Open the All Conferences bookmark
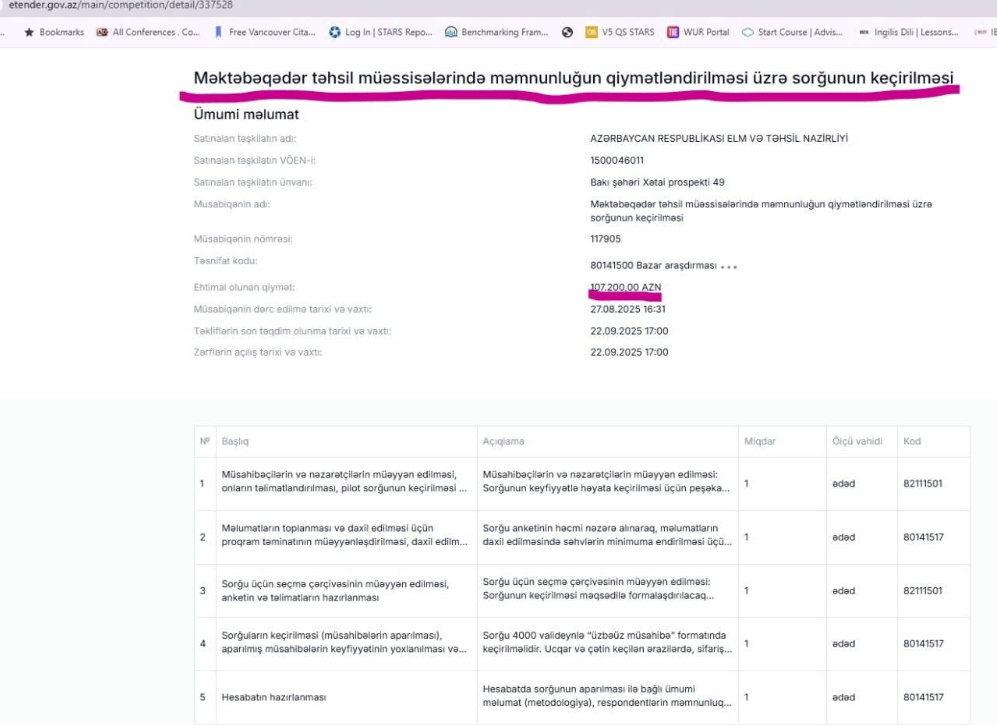Image resolution: width=997 pixels, height=725 pixels. tap(148, 32)
